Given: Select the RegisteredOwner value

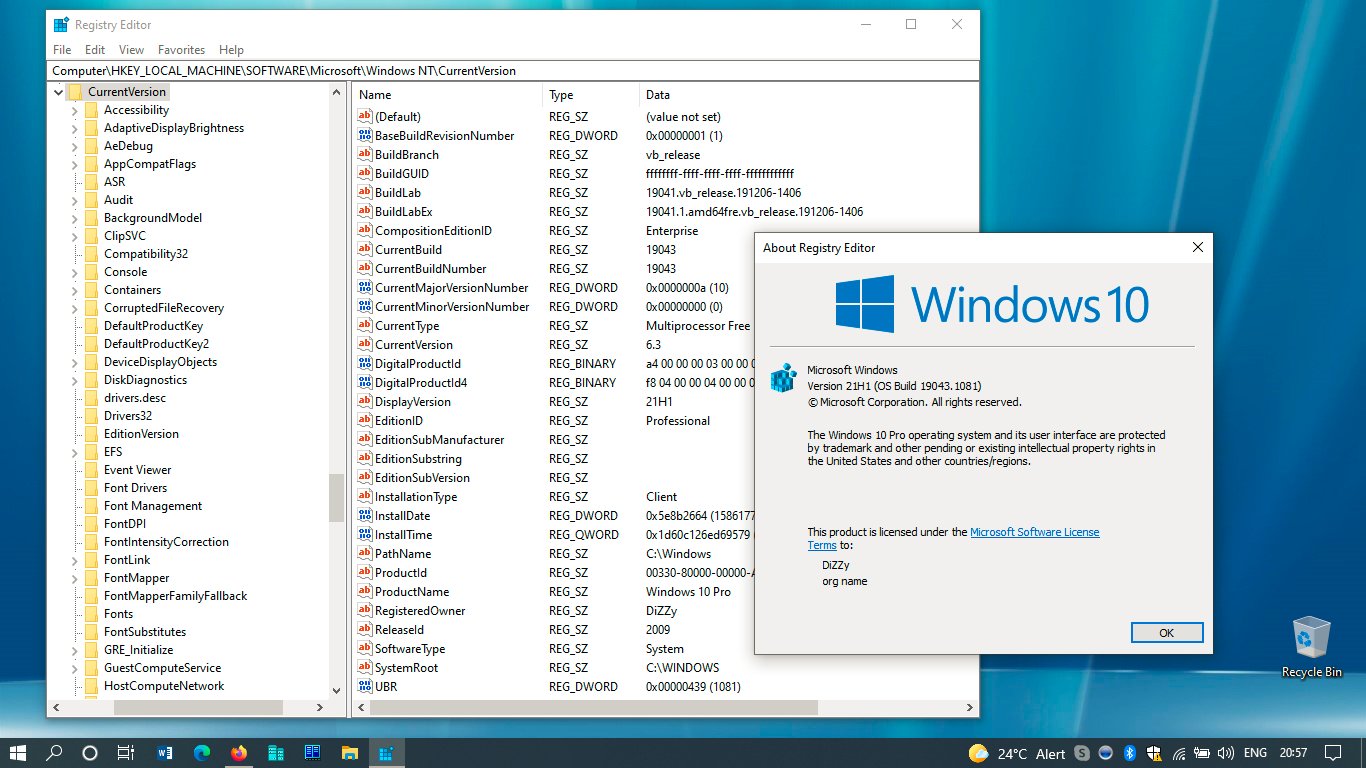Looking at the screenshot, I should 420,611.
